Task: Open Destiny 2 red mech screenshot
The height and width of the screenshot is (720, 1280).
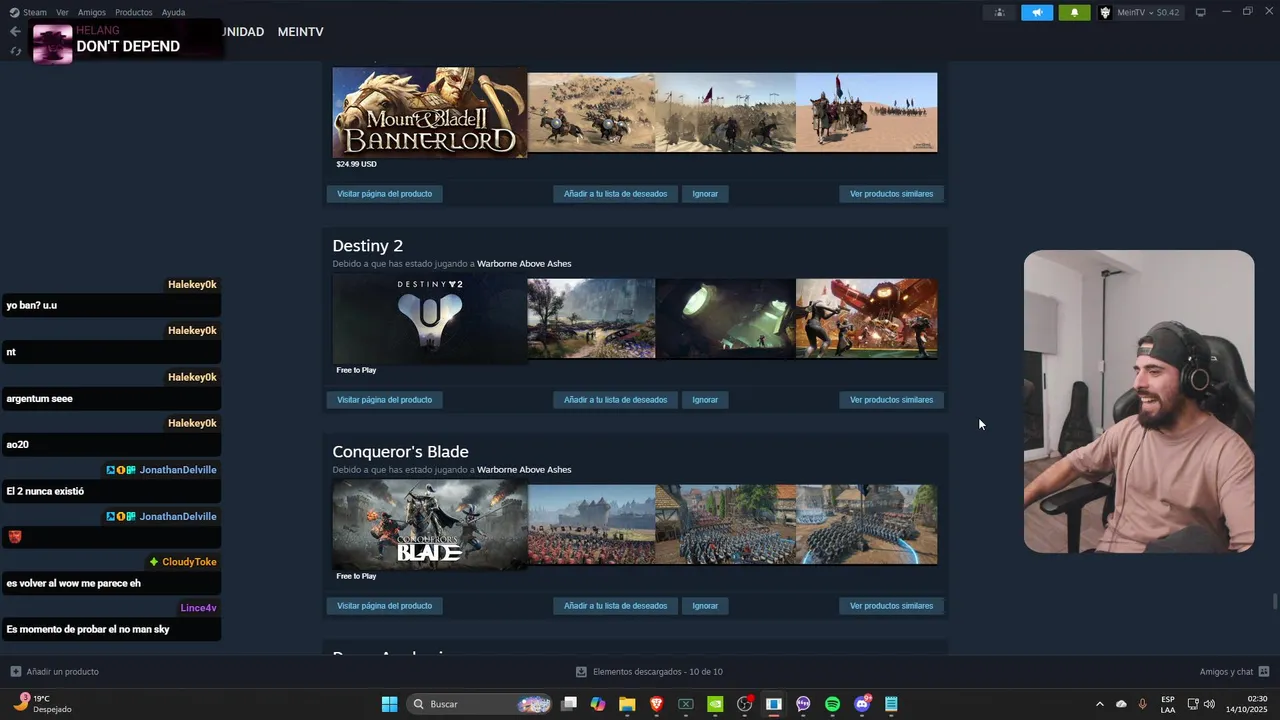Action: click(866, 318)
